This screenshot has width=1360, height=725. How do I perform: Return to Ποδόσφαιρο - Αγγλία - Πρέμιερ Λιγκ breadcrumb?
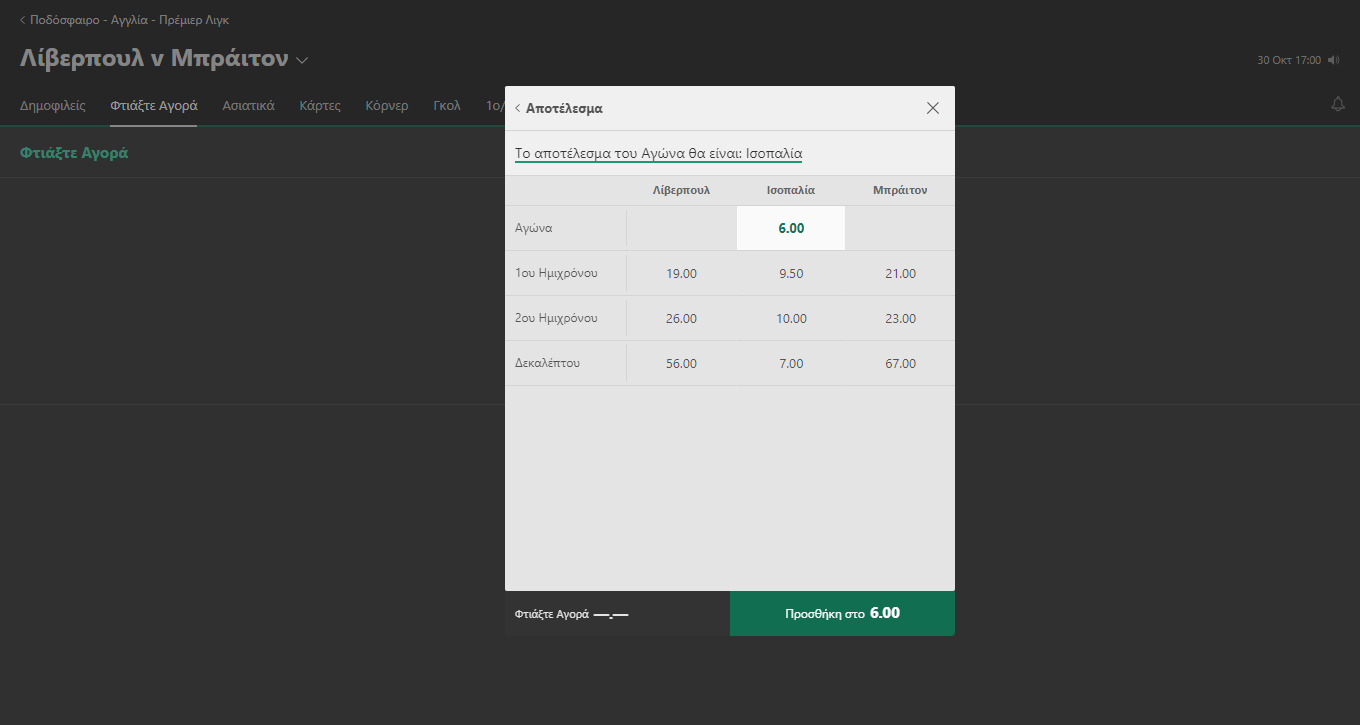pos(124,20)
